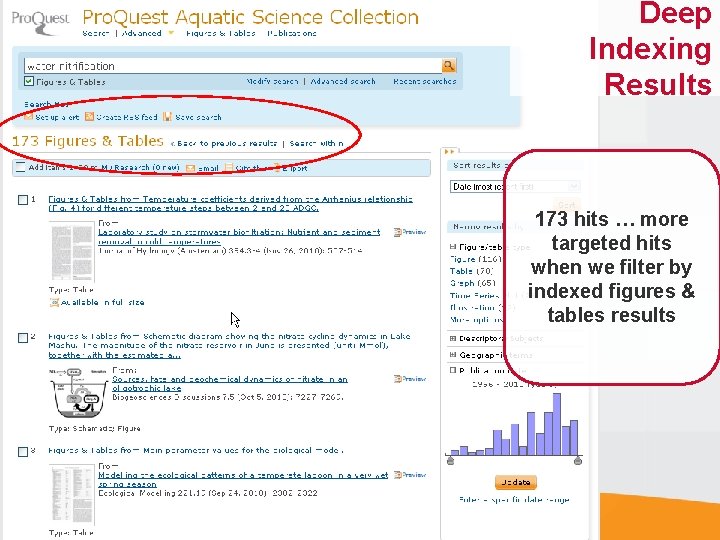720x540 pixels.
Task: Click the Export icon in results toolbar
Action: coord(277,168)
